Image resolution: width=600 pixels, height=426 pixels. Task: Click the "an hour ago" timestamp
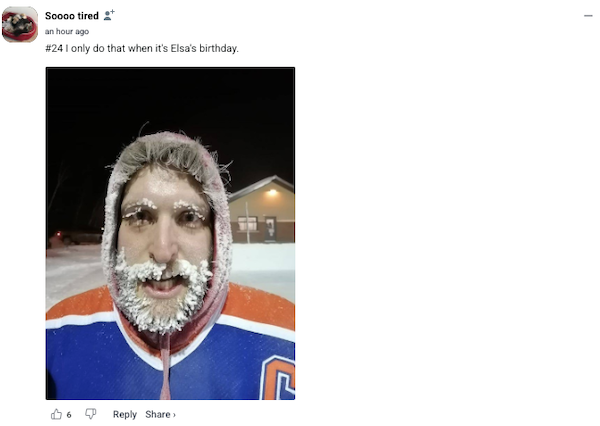point(67,31)
